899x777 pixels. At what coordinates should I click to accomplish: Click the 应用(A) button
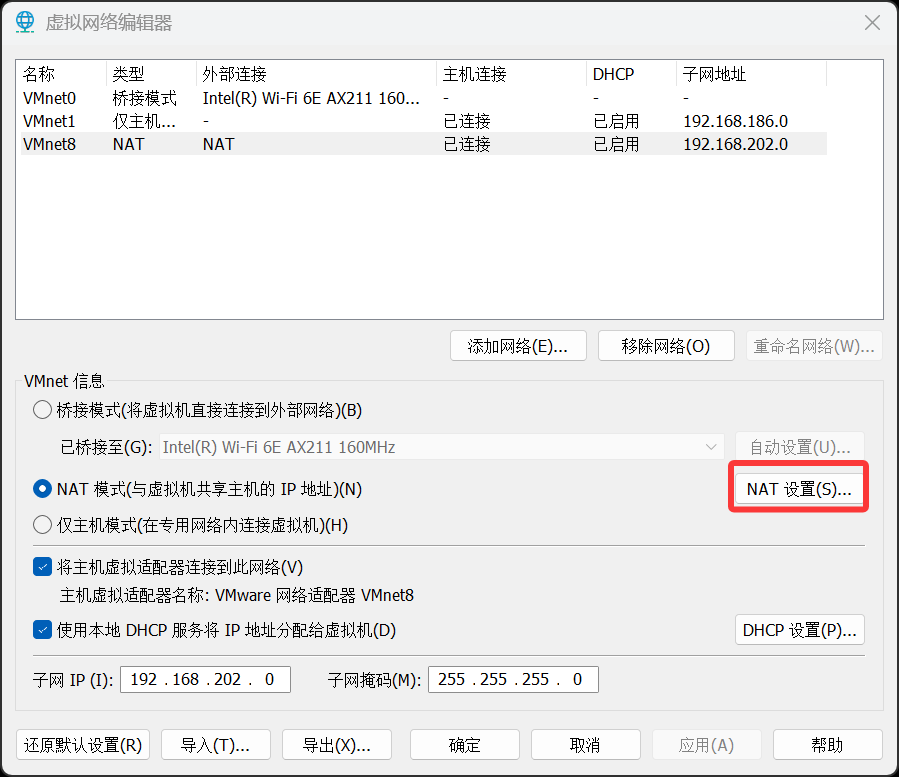point(707,745)
